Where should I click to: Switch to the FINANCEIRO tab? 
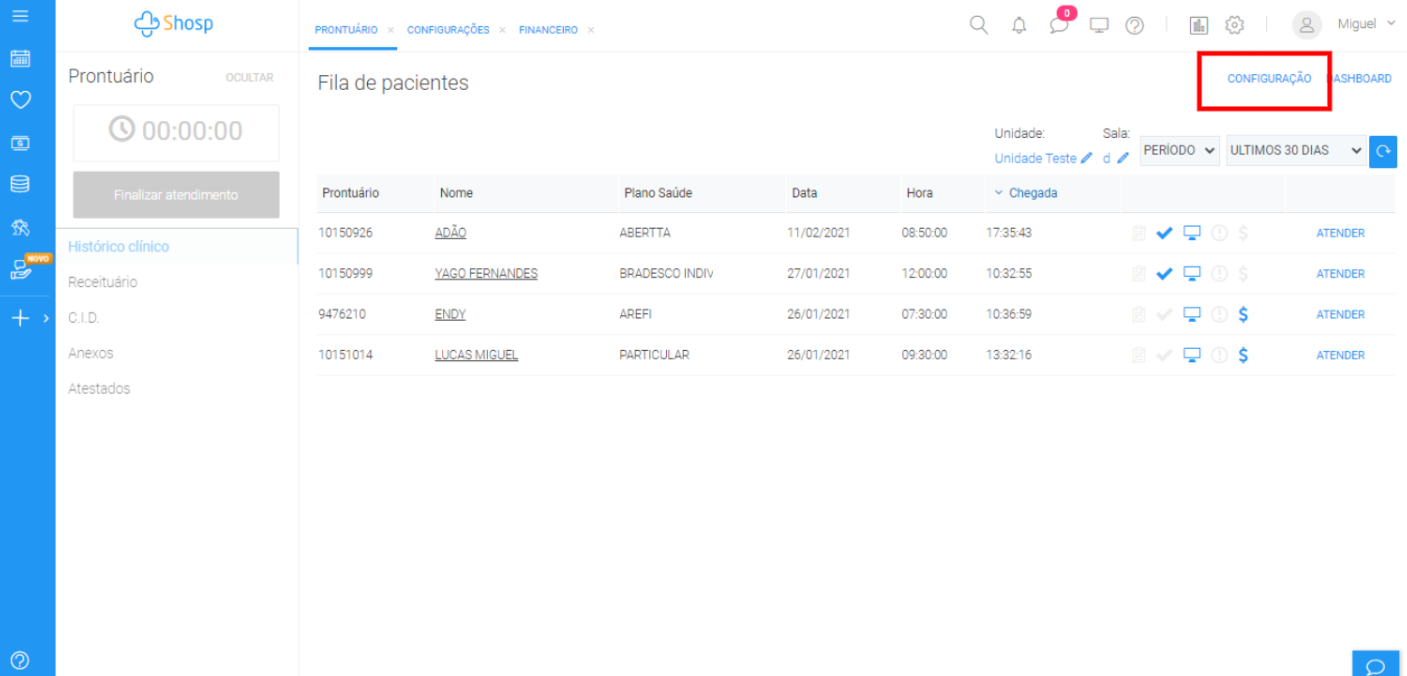pos(548,30)
